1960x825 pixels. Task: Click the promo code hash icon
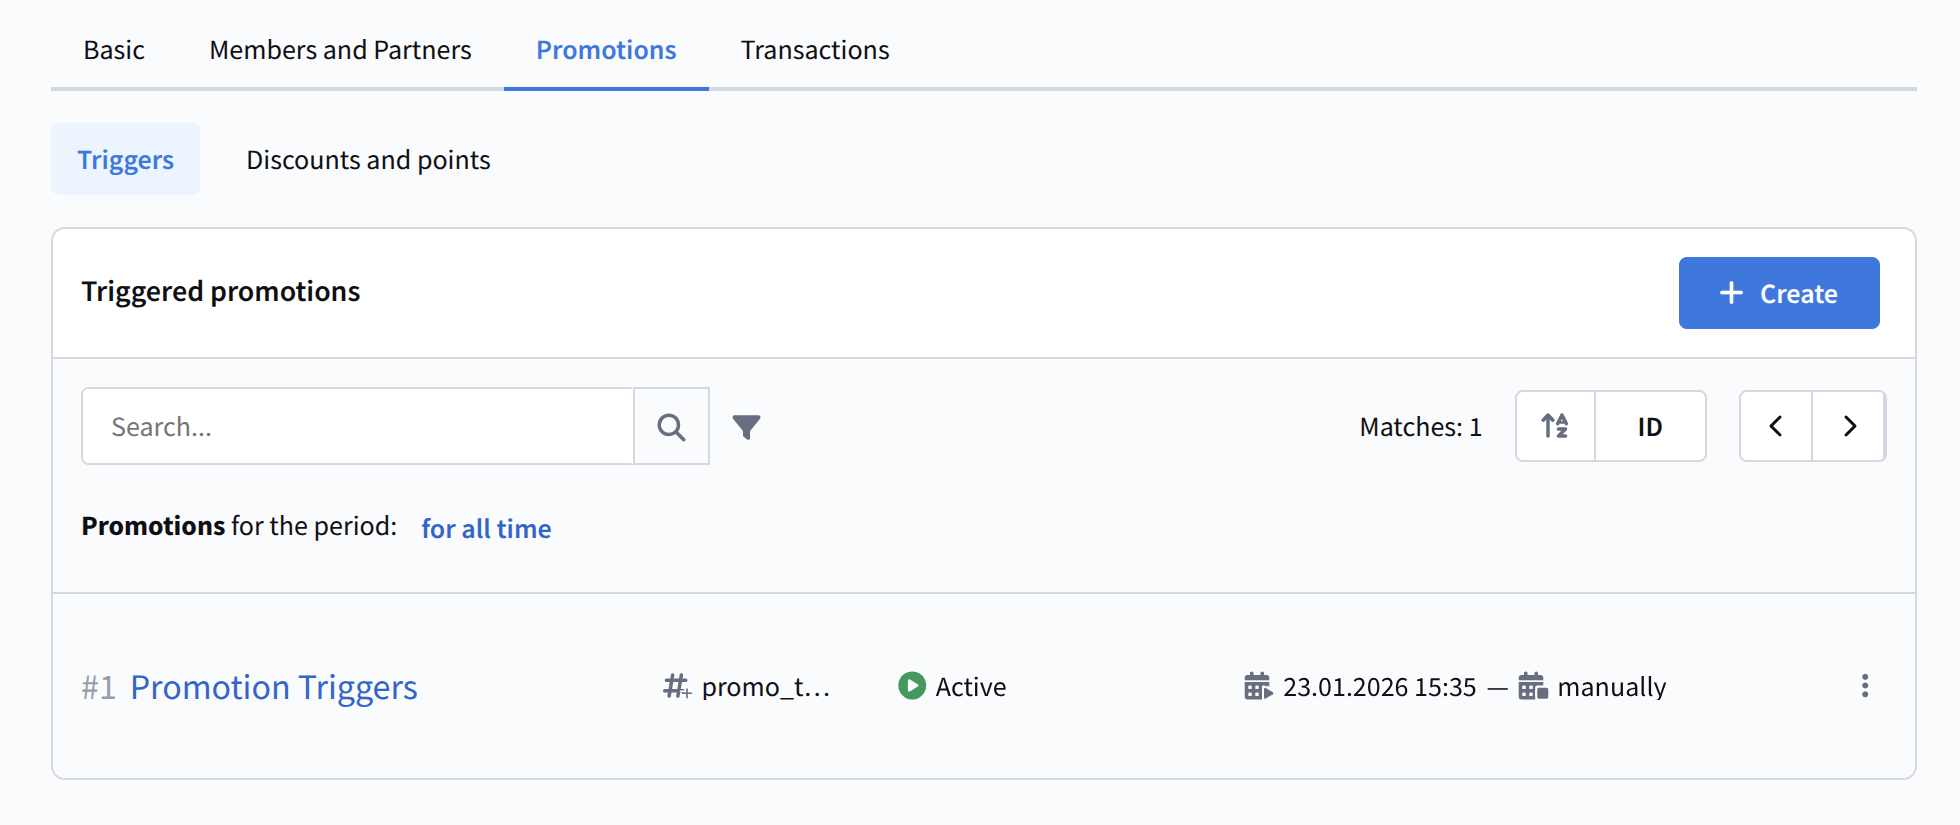677,687
